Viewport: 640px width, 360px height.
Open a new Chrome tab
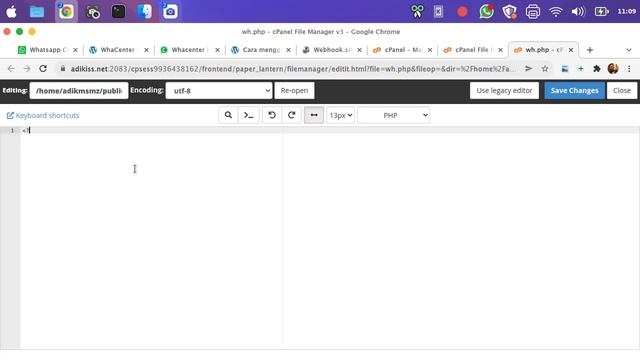pos(590,50)
